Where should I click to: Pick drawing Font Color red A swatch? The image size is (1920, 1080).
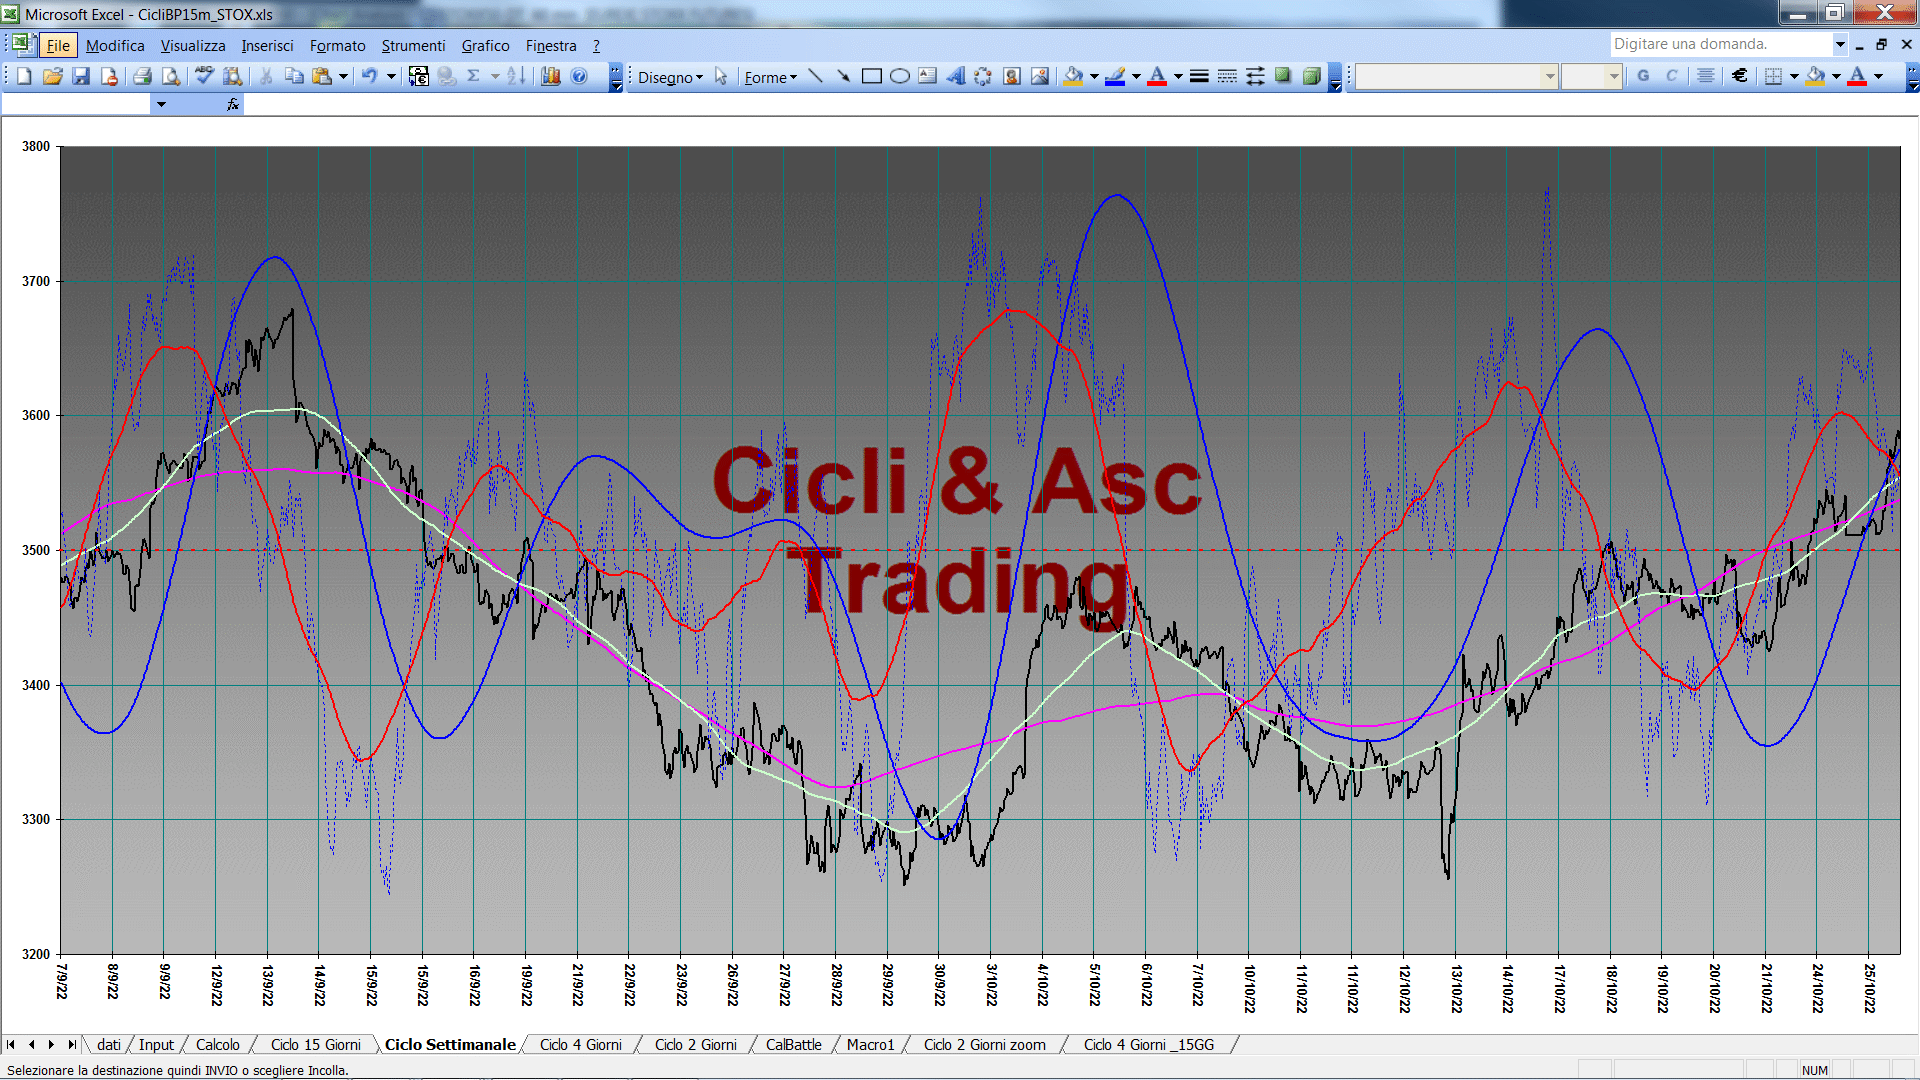(x=1157, y=76)
